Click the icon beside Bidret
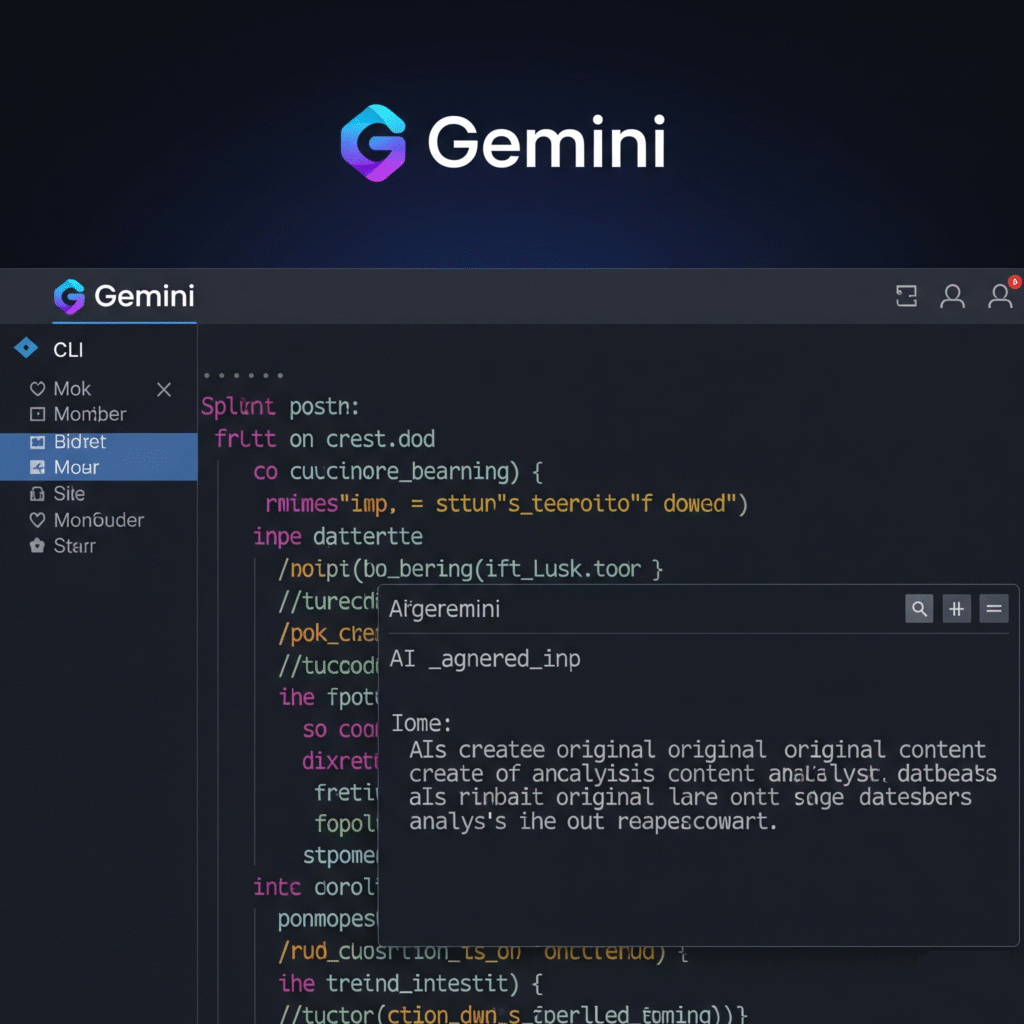 (37, 442)
